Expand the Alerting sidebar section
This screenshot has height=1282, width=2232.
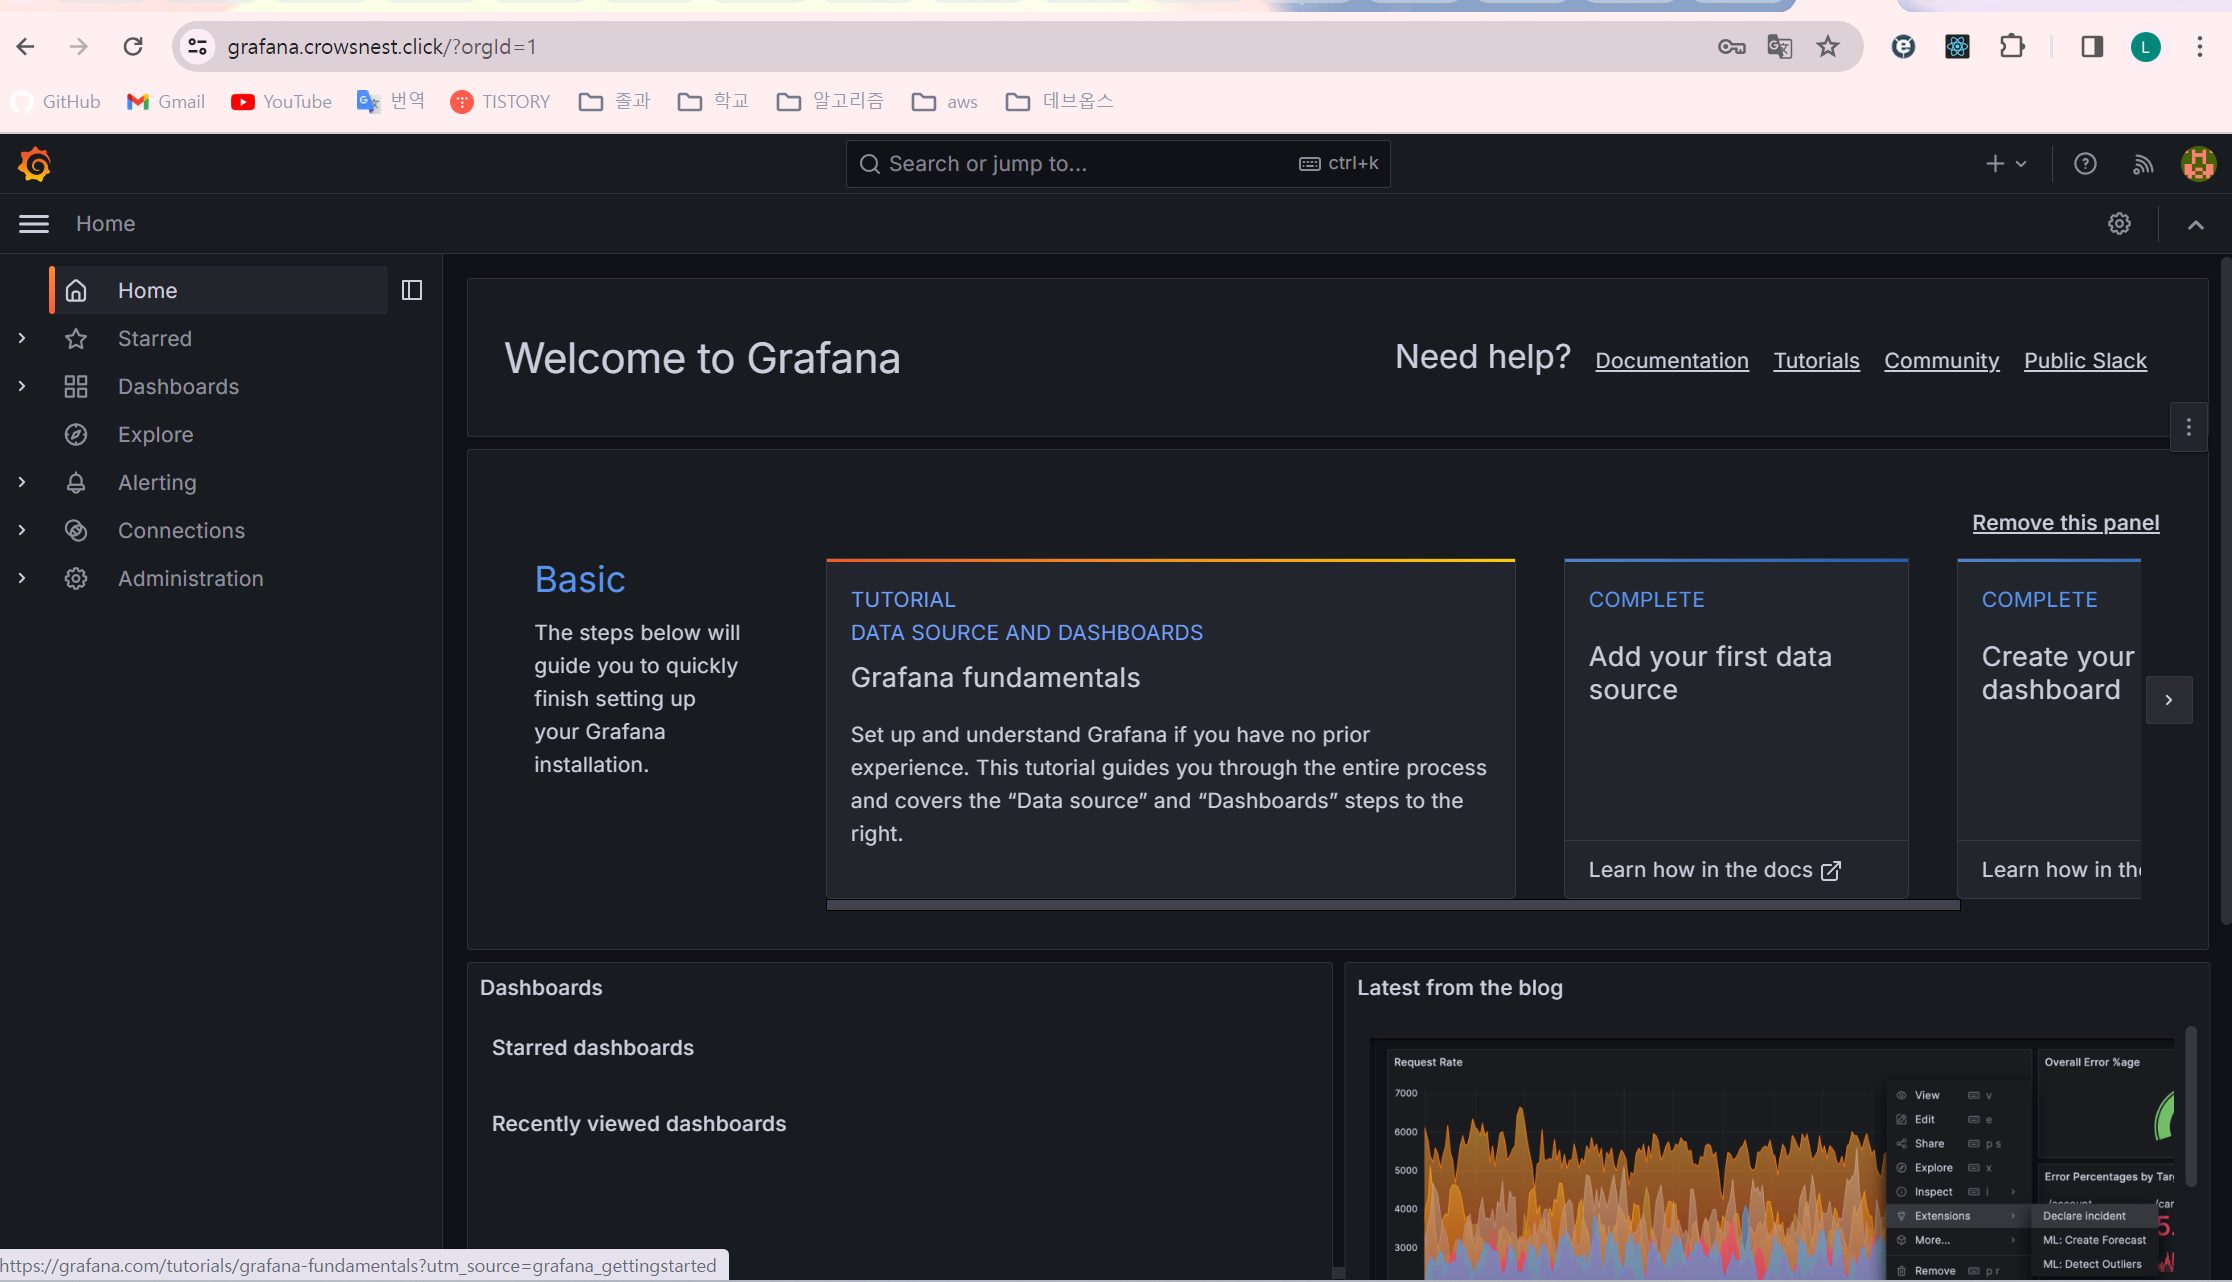click(x=22, y=482)
